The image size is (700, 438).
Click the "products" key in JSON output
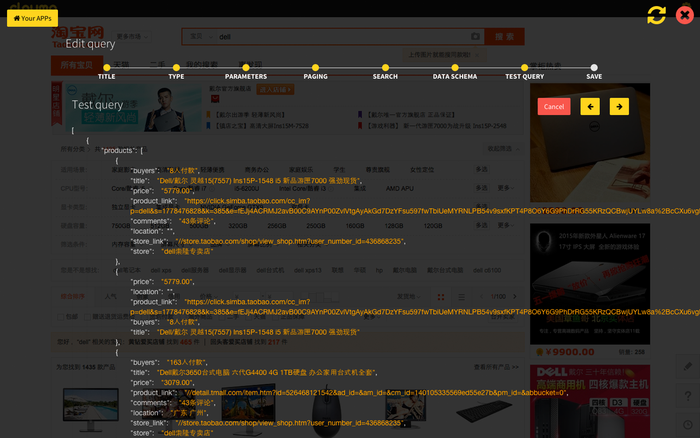(x=118, y=150)
